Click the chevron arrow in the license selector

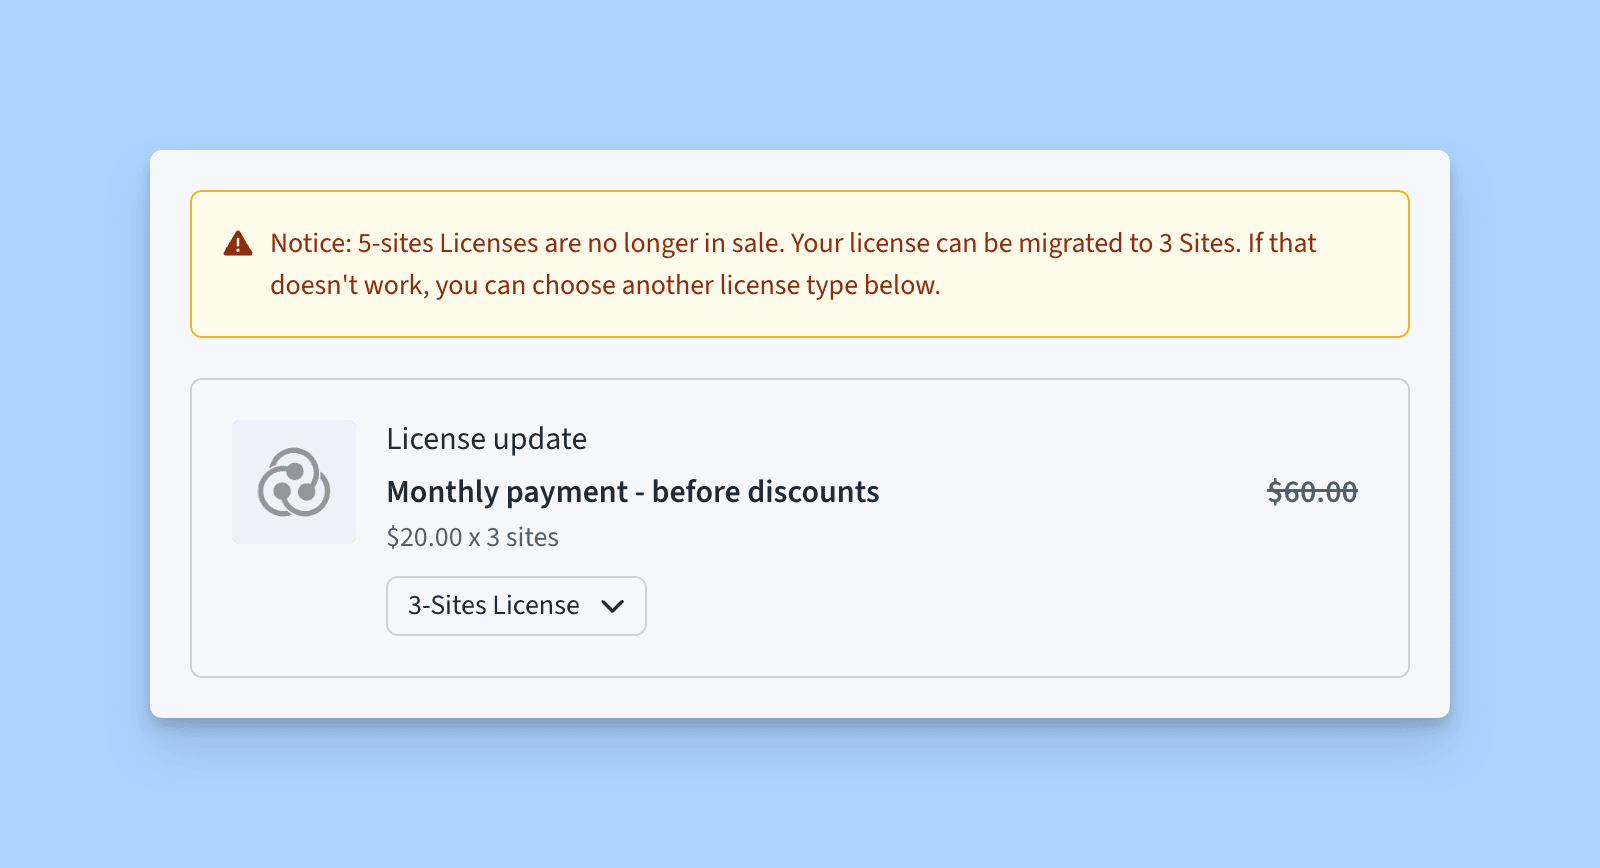pyautogui.click(x=612, y=606)
